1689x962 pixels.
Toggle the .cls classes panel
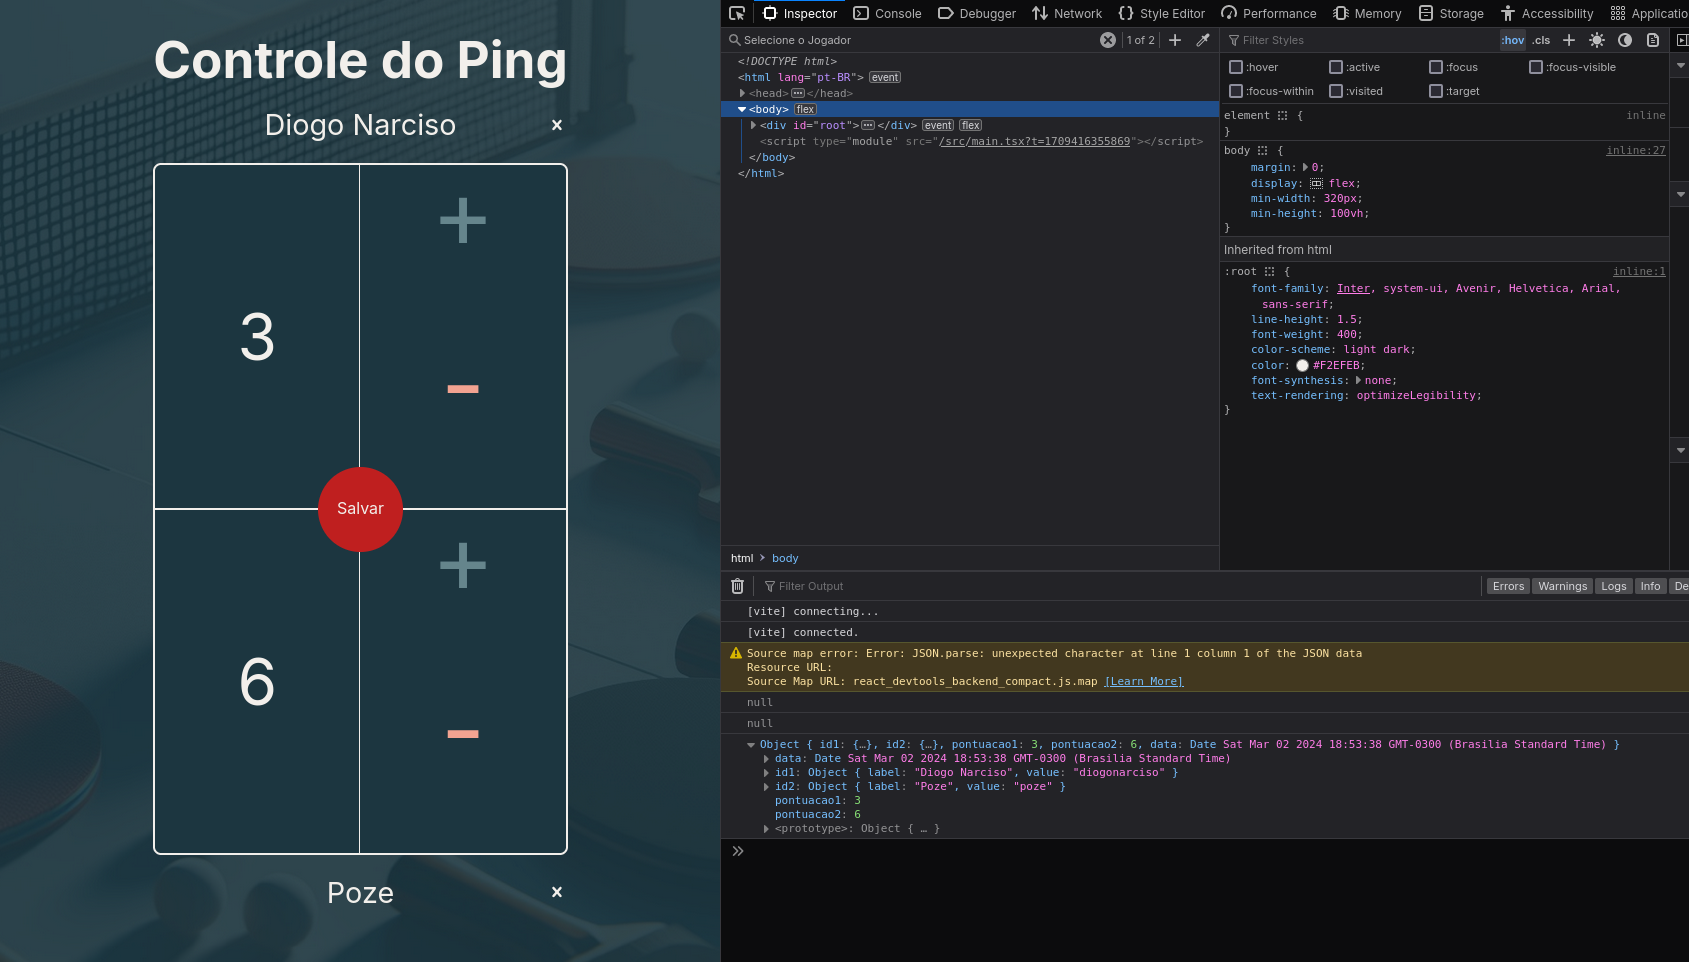tap(1541, 40)
